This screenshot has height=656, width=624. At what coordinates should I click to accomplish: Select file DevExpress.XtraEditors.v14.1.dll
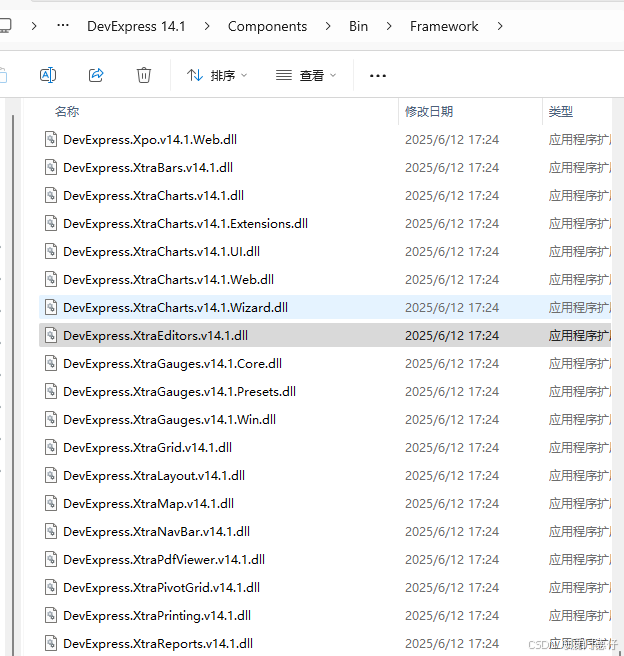pos(325,336)
